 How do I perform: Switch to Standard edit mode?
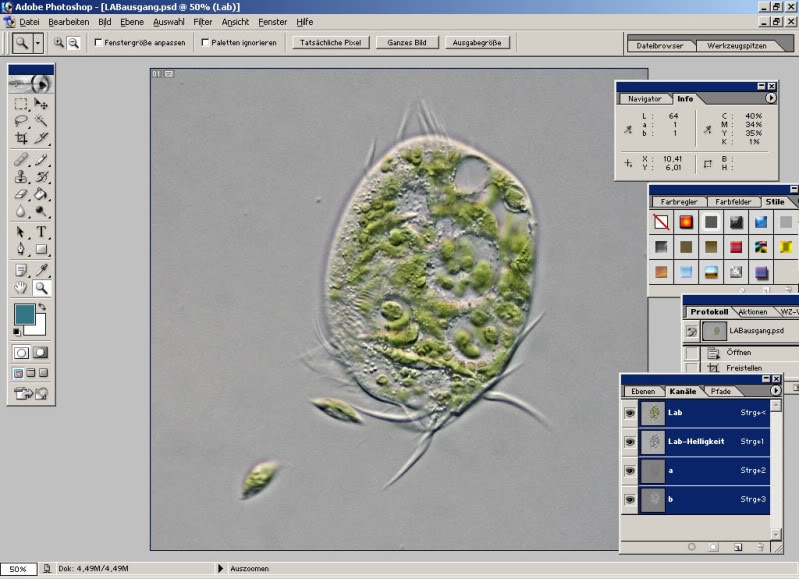[x=21, y=352]
